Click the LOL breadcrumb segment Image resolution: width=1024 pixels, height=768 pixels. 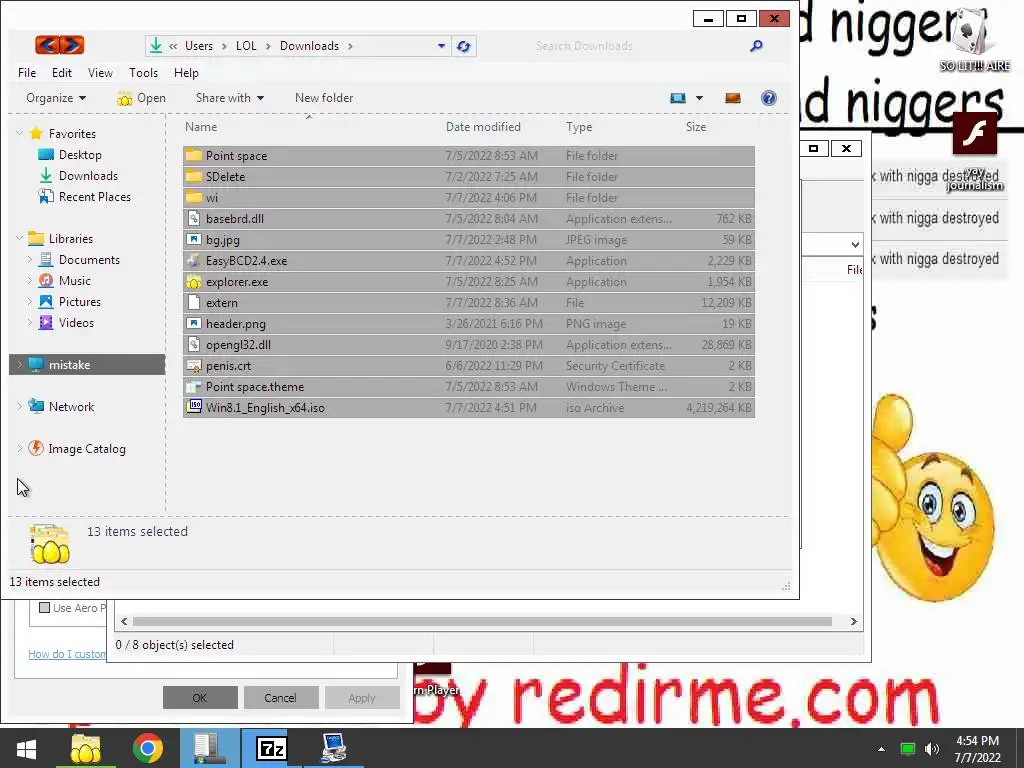point(246,46)
